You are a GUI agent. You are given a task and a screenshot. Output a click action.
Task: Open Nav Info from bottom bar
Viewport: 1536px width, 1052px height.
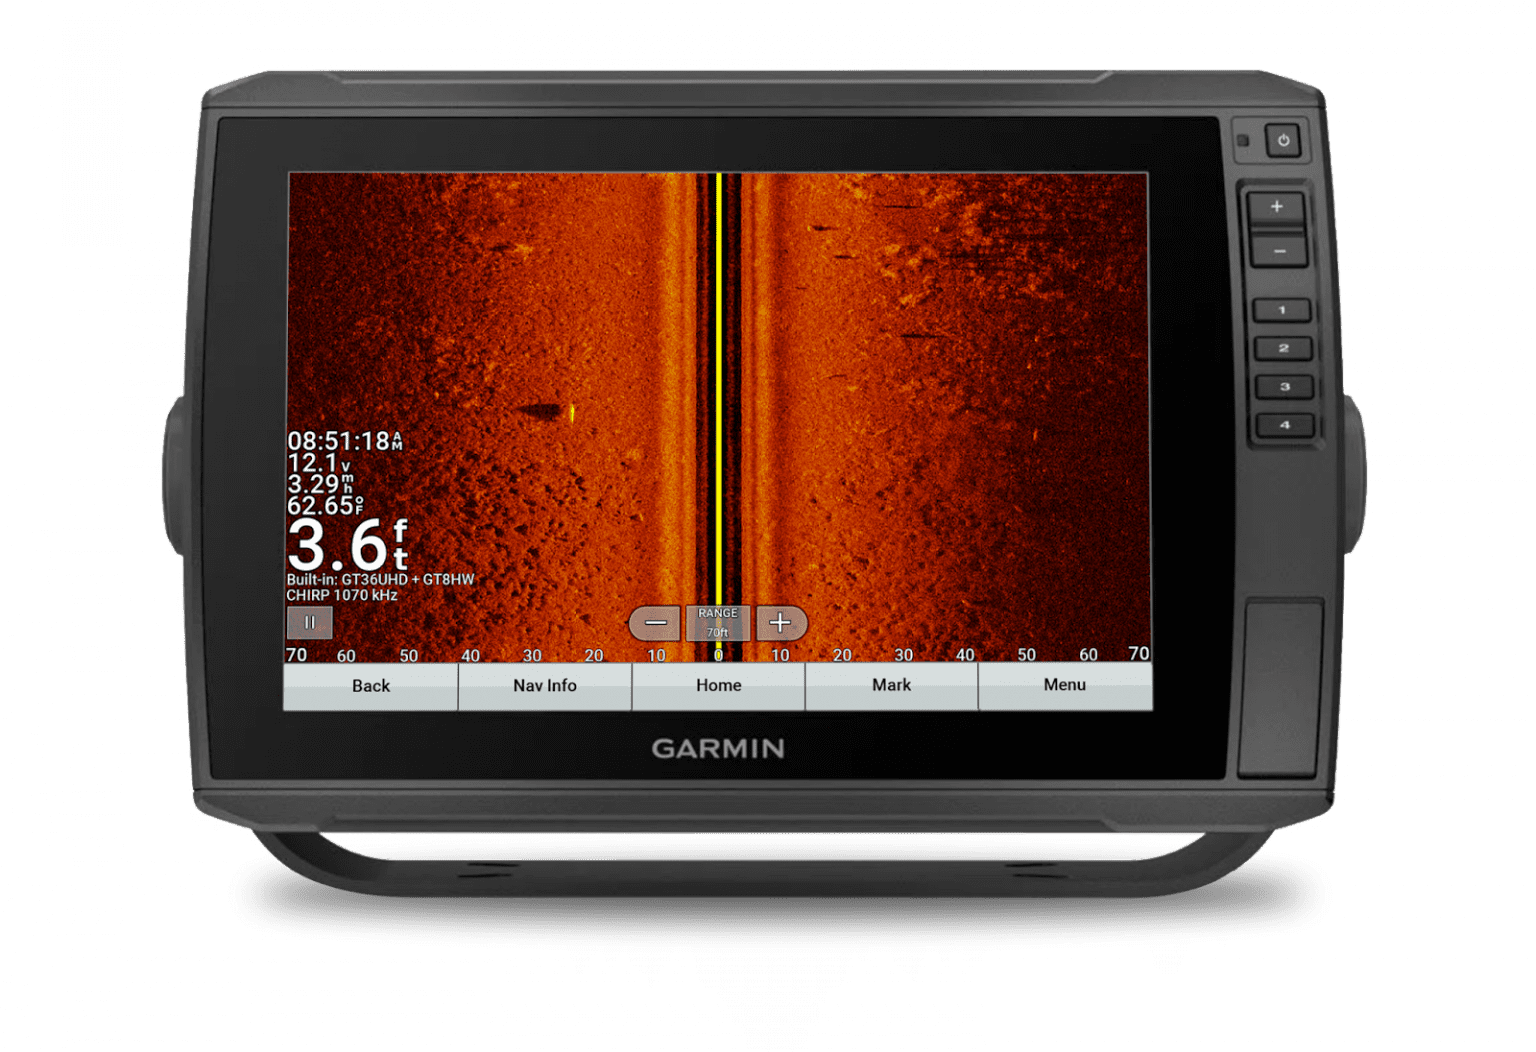click(x=545, y=686)
